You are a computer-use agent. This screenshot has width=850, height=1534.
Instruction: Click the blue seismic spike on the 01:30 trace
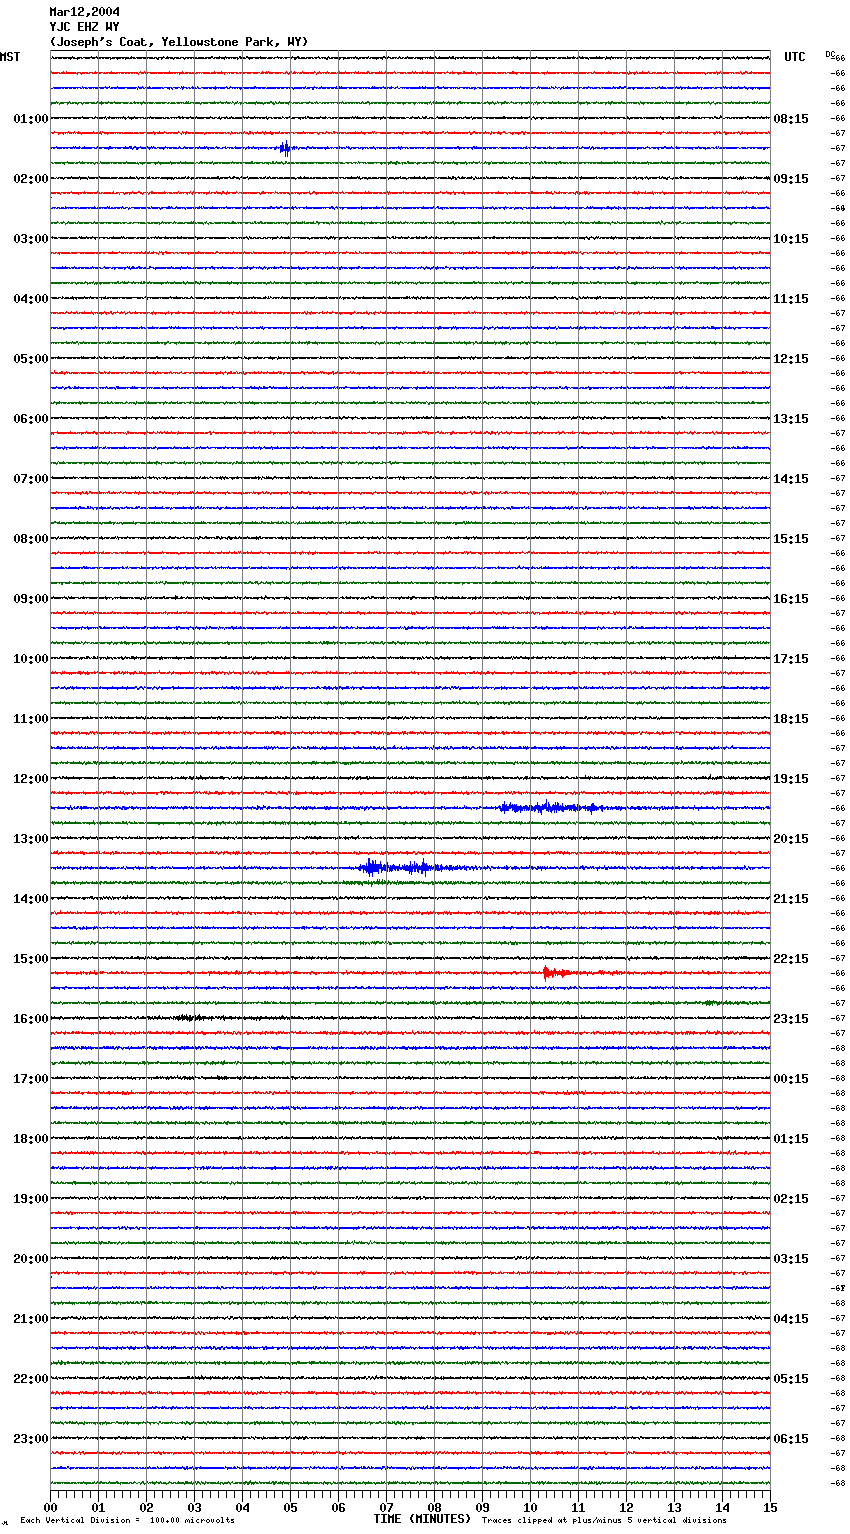[x=285, y=148]
